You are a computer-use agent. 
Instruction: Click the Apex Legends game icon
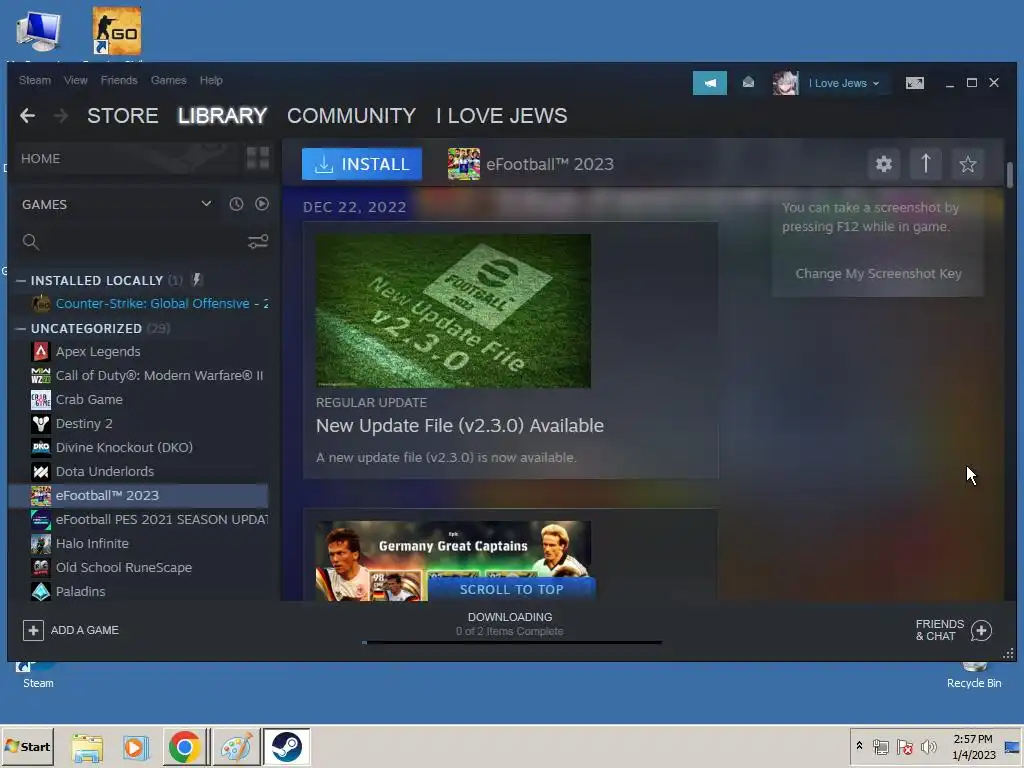pyautogui.click(x=40, y=352)
